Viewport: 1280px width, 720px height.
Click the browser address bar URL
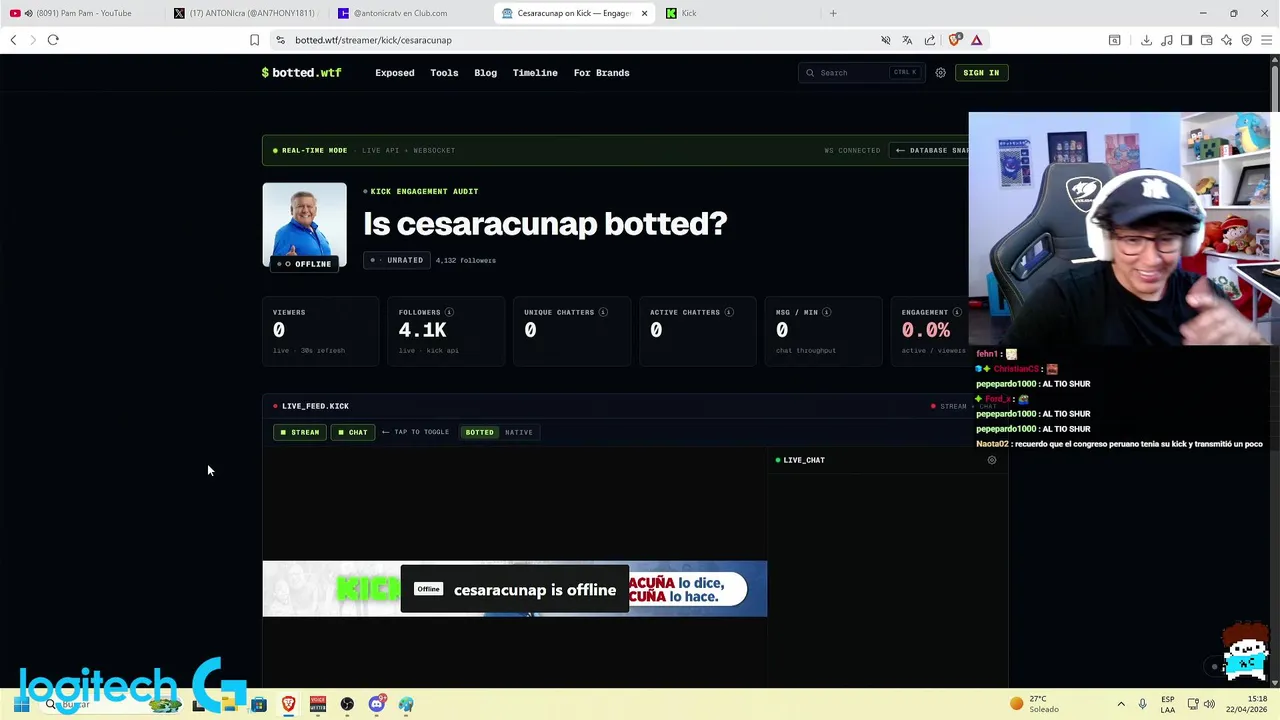(x=373, y=40)
